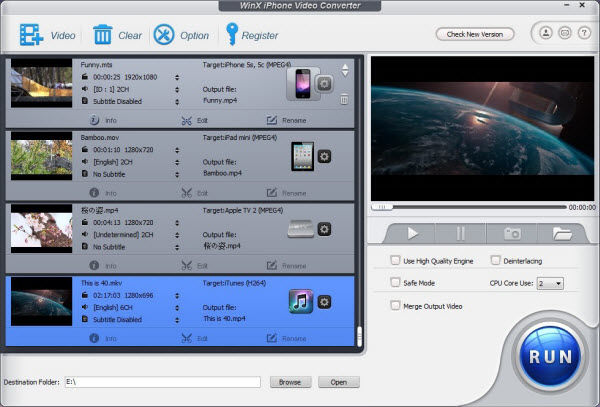Change the [Undetermined] 2CH audio selector
600x407 pixels.
pos(177,235)
